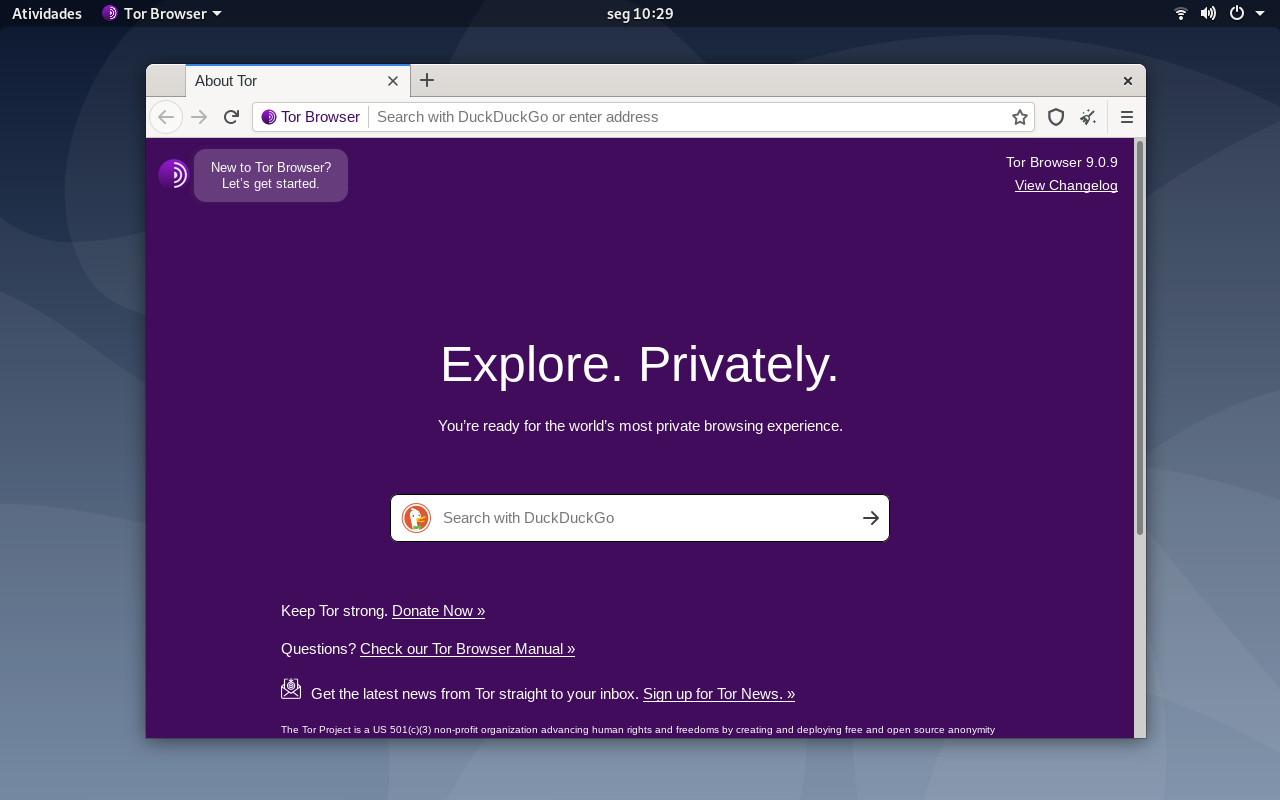Click the Explore. Privately. heading
This screenshot has height=800, width=1280.
click(x=640, y=364)
